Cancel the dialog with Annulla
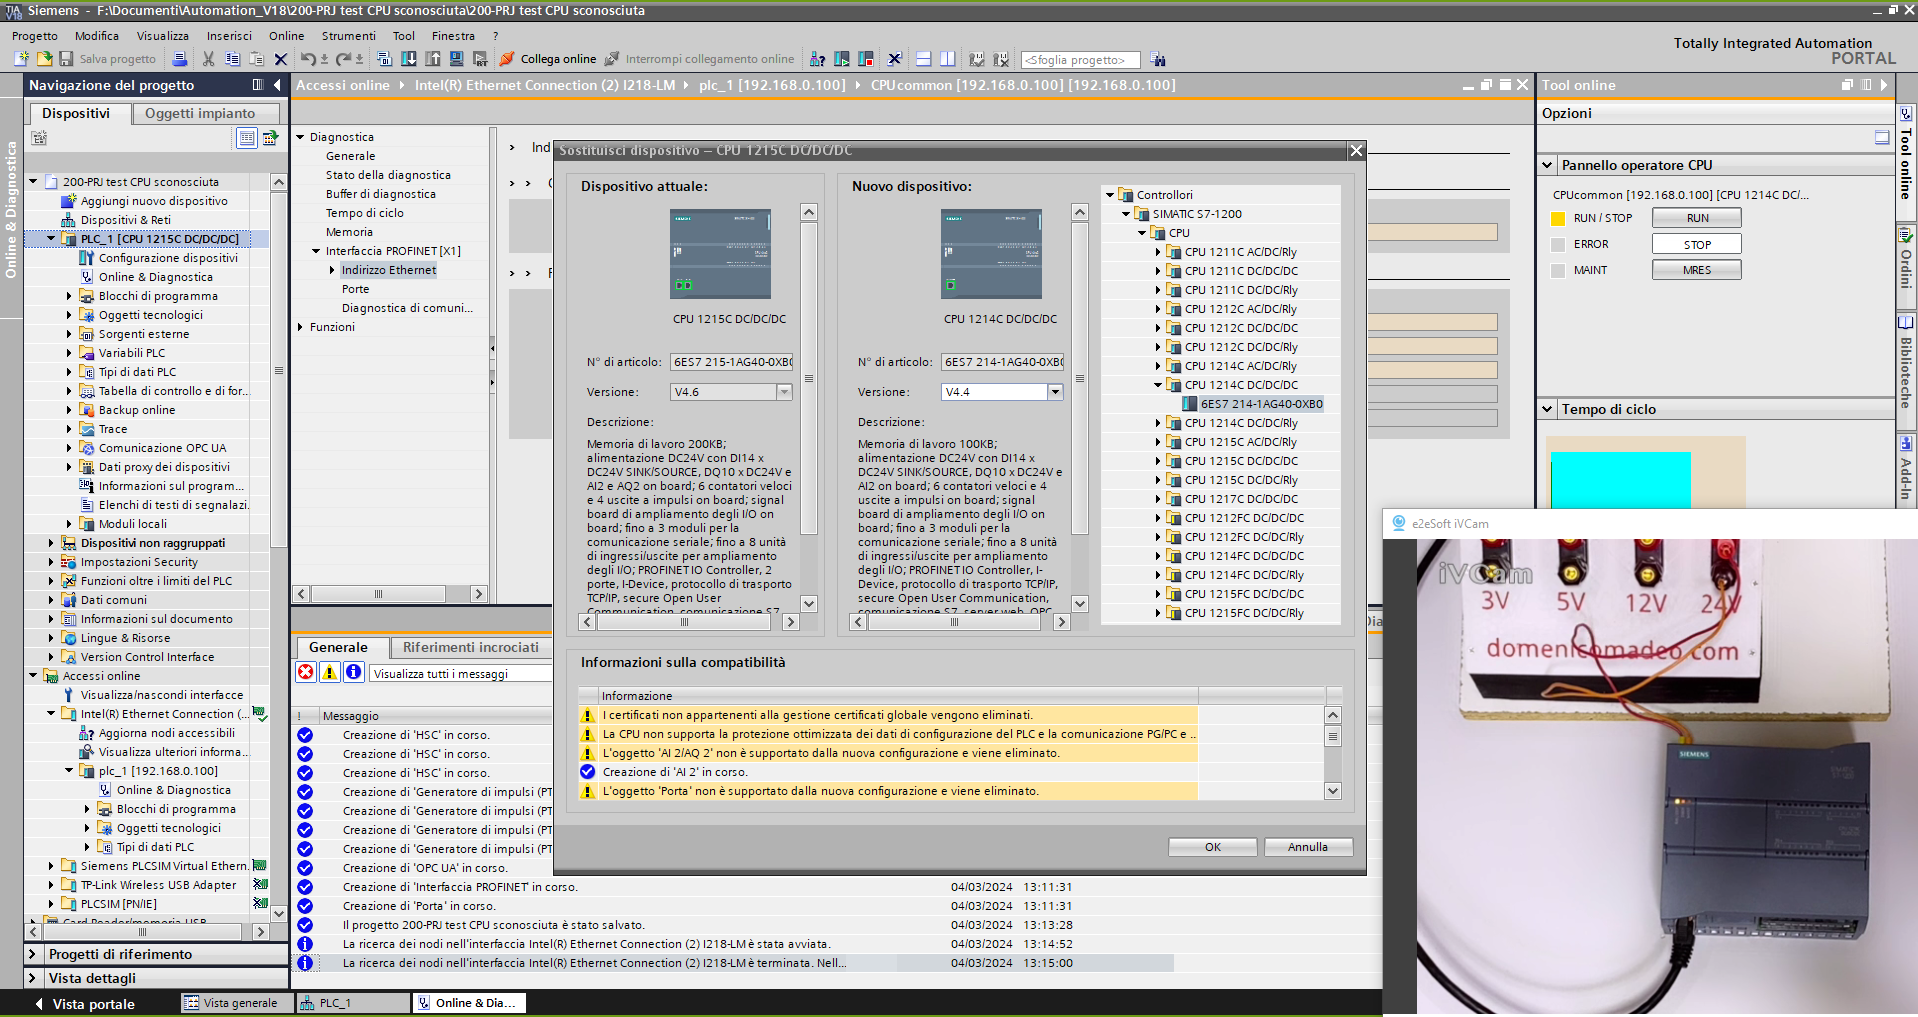The image size is (1918, 1017). point(1308,847)
